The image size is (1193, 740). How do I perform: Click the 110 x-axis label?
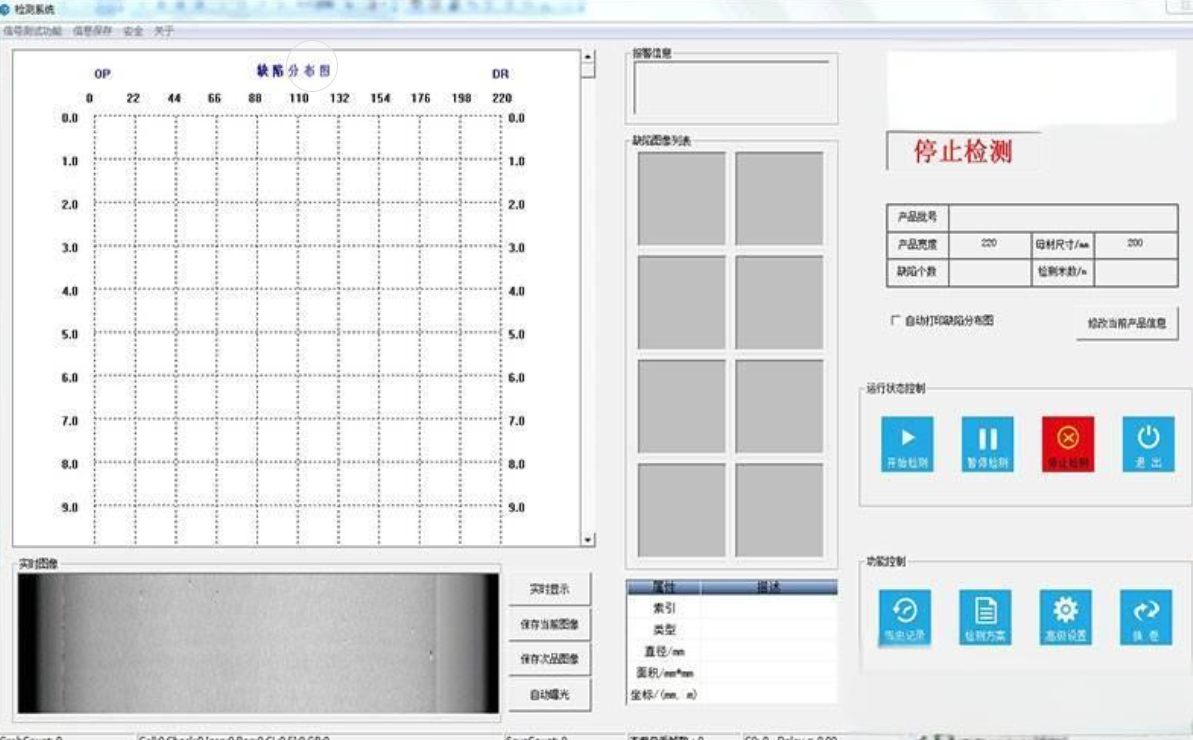(x=298, y=98)
